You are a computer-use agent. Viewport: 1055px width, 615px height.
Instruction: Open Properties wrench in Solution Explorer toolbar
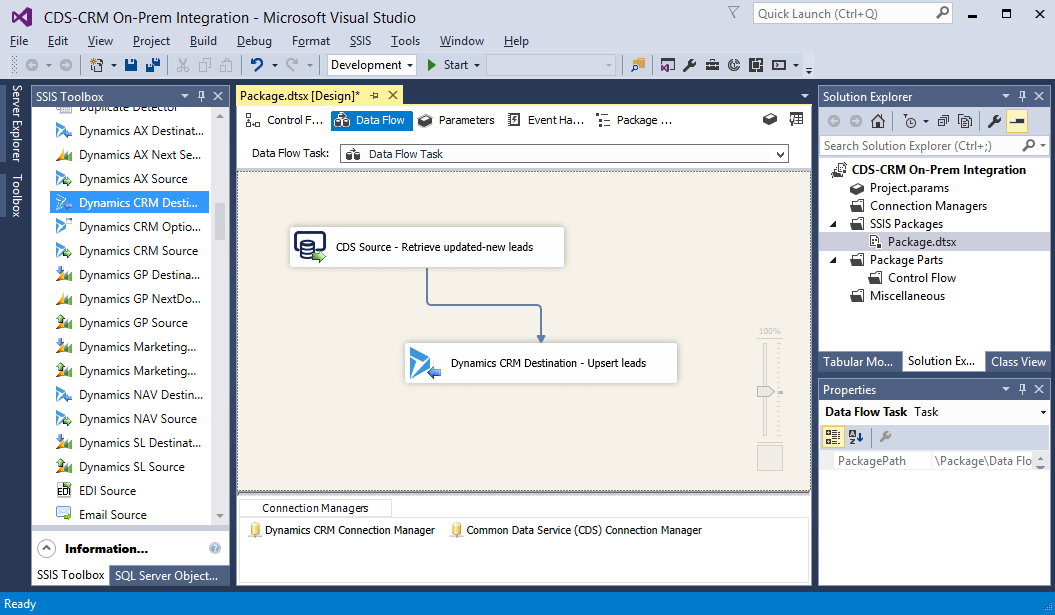click(994, 121)
